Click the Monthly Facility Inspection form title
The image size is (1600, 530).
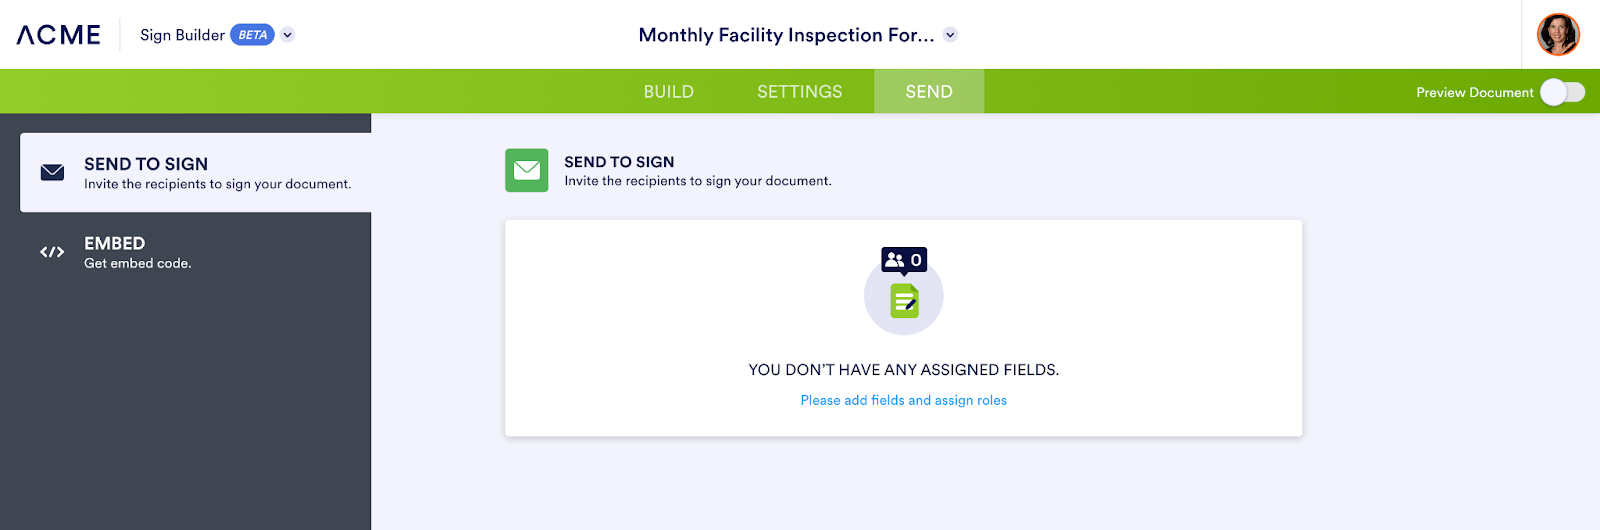[786, 35]
